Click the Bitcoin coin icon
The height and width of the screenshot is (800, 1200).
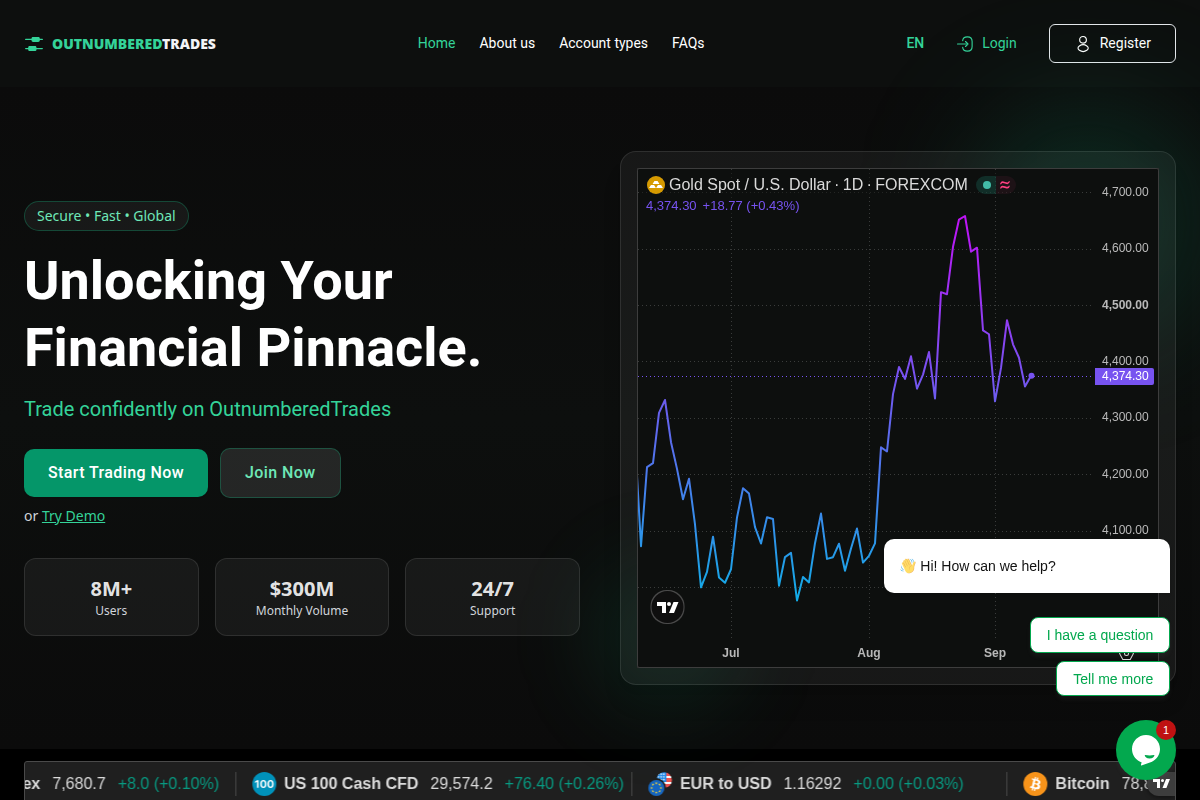pyautogui.click(x=1035, y=784)
